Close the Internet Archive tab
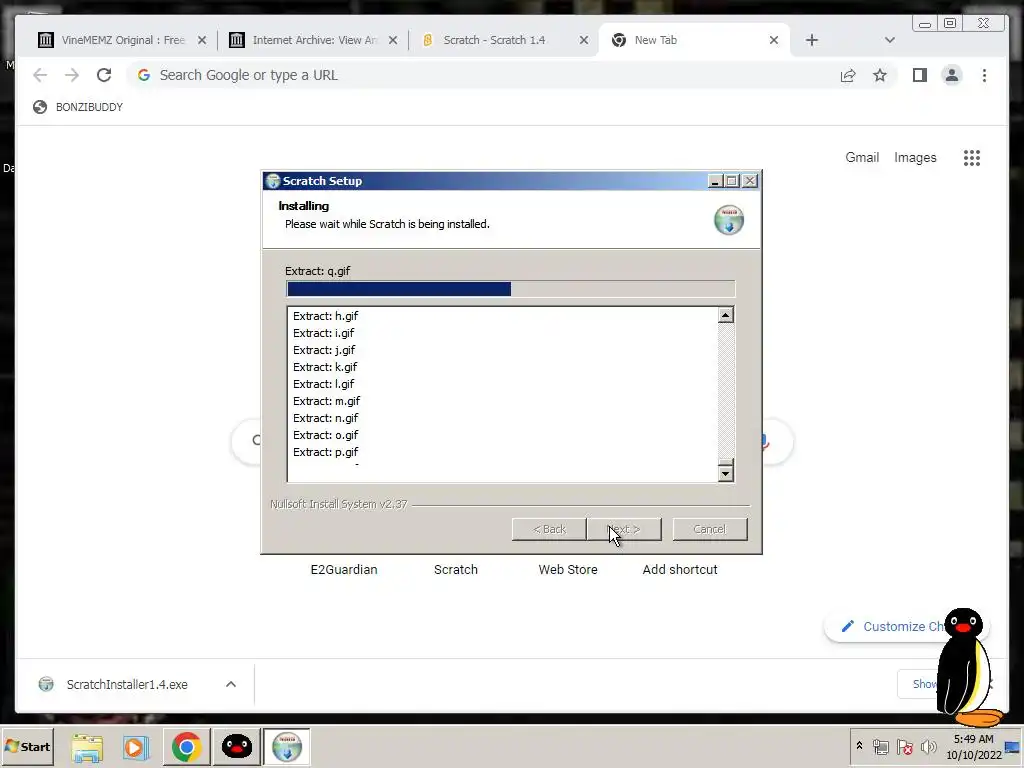 392,40
